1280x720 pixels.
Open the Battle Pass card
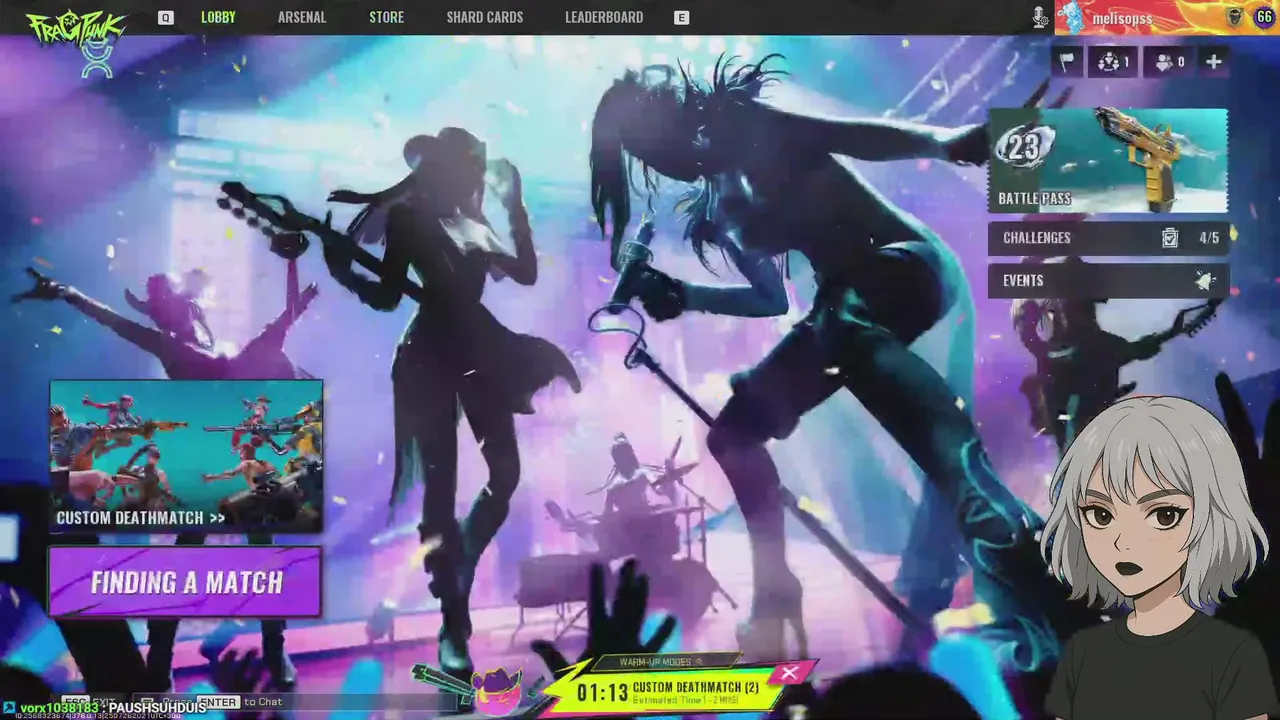click(x=1108, y=161)
